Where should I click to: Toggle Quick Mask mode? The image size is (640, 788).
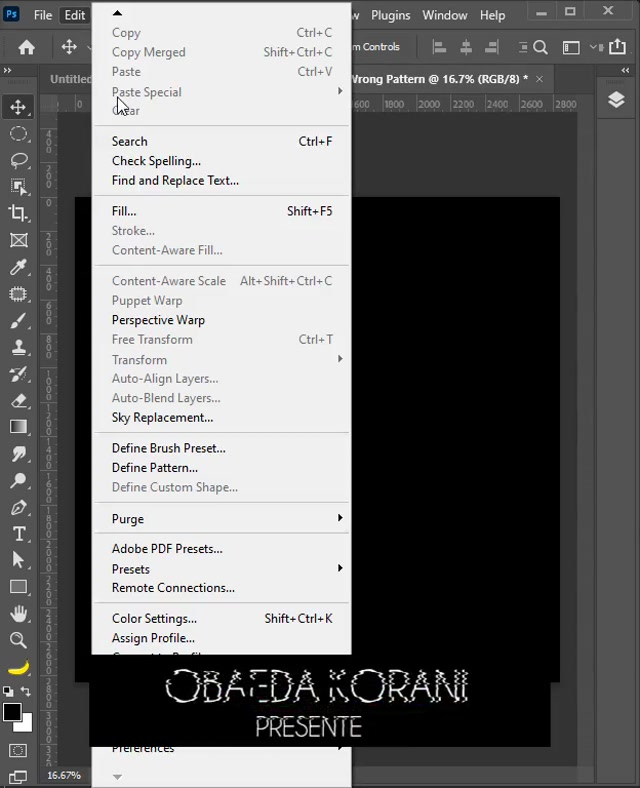tap(18, 750)
